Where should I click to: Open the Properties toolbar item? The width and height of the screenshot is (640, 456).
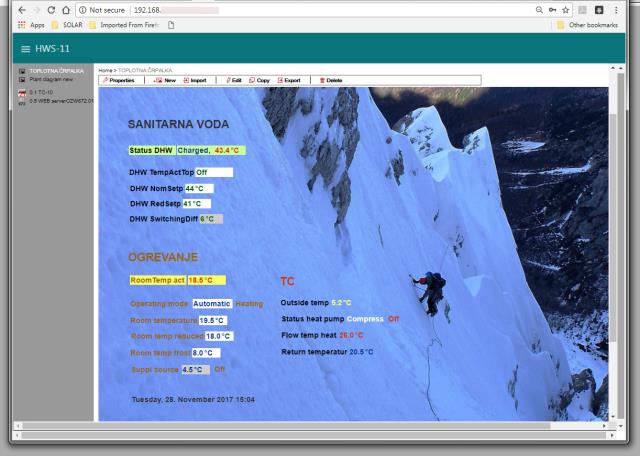(x=119, y=80)
